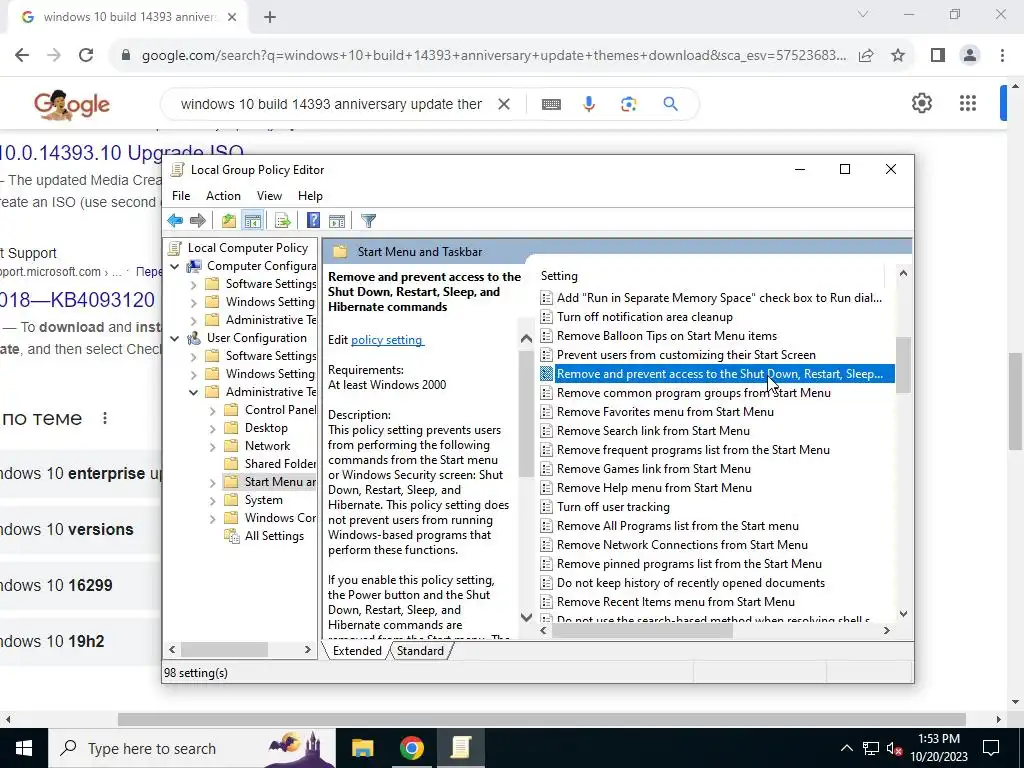Switch to the Standard tab

tap(421, 651)
